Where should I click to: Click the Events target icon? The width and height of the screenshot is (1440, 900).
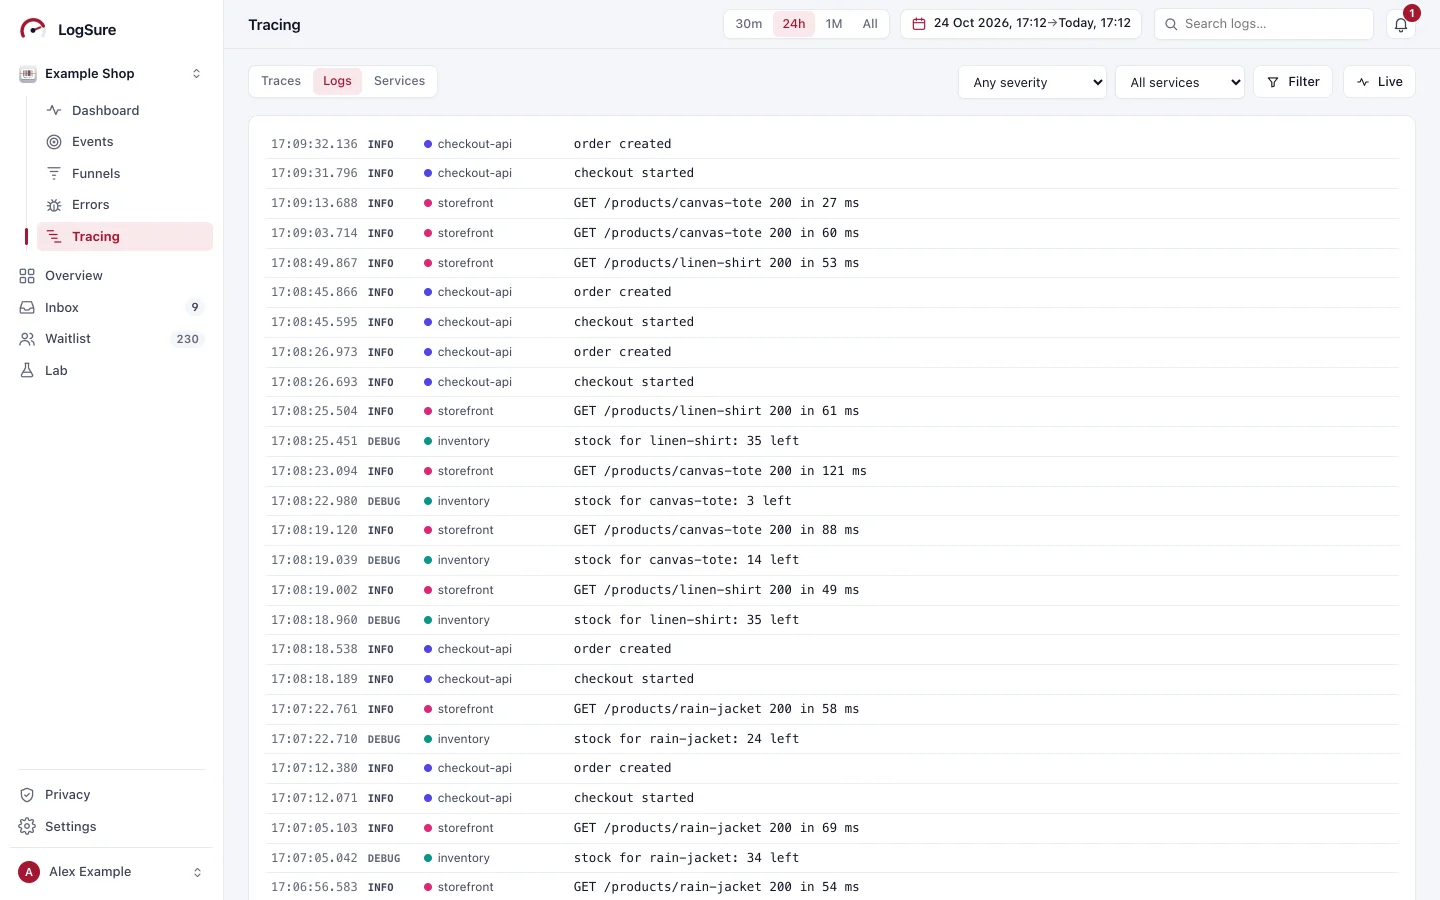[x=54, y=142]
